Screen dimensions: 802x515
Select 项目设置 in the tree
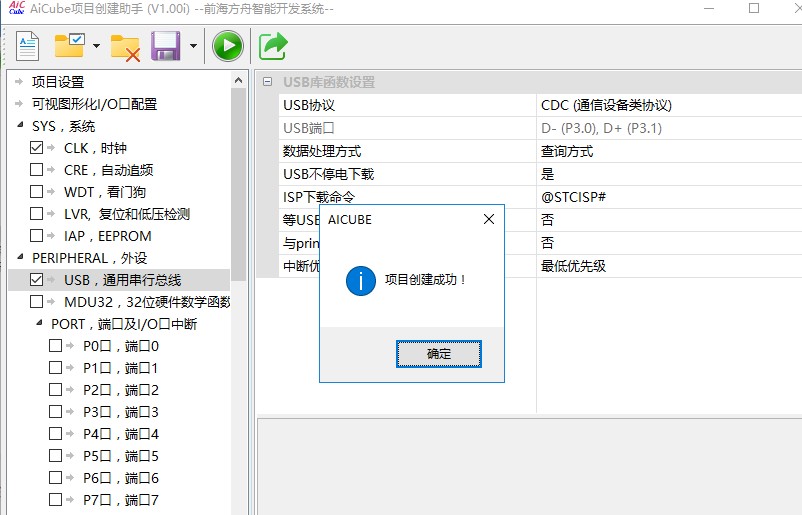pos(58,82)
